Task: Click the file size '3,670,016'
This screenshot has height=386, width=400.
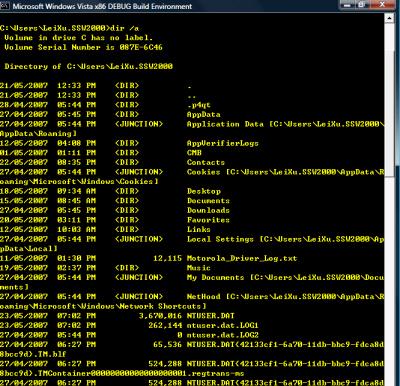Action: (161, 316)
